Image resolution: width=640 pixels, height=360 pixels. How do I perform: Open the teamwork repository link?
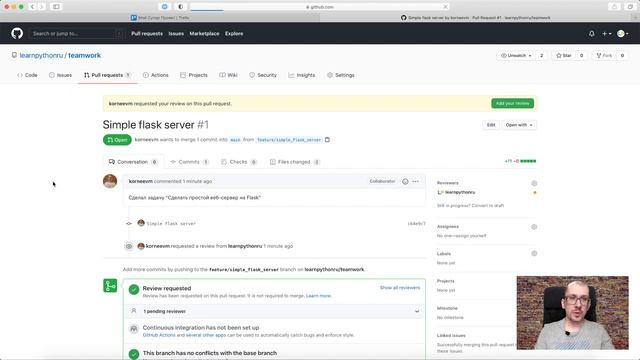click(x=84, y=55)
